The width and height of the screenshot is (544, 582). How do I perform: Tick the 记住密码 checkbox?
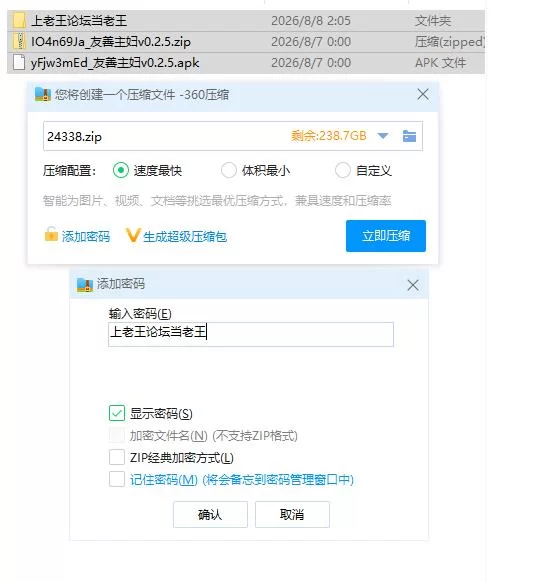117,479
